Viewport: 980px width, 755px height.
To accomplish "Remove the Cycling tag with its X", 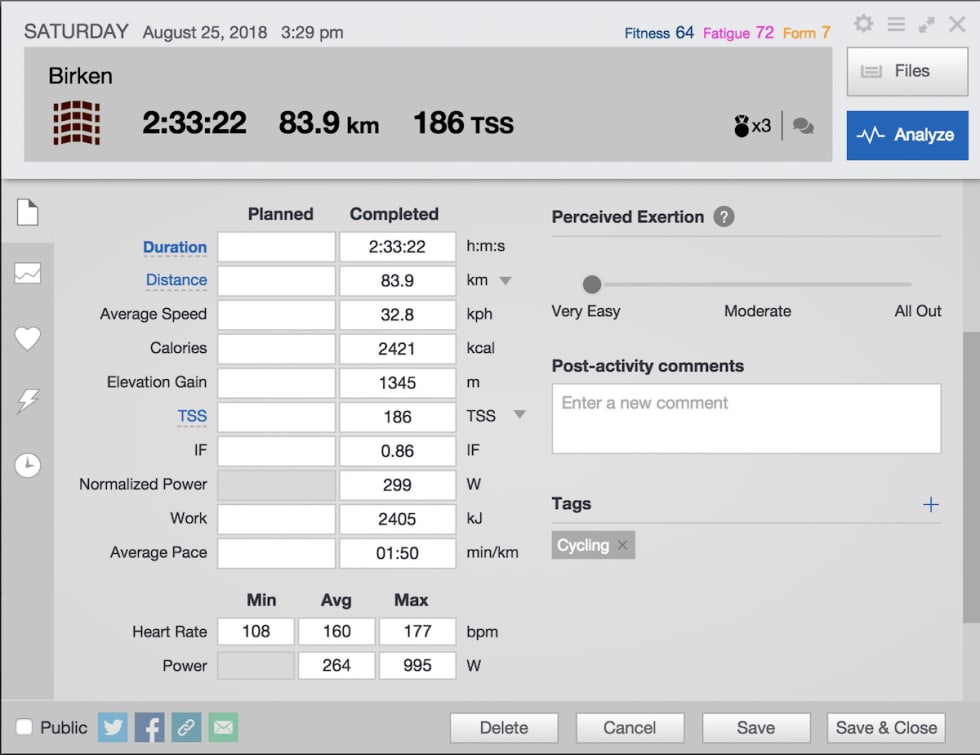I will (x=622, y=545).
